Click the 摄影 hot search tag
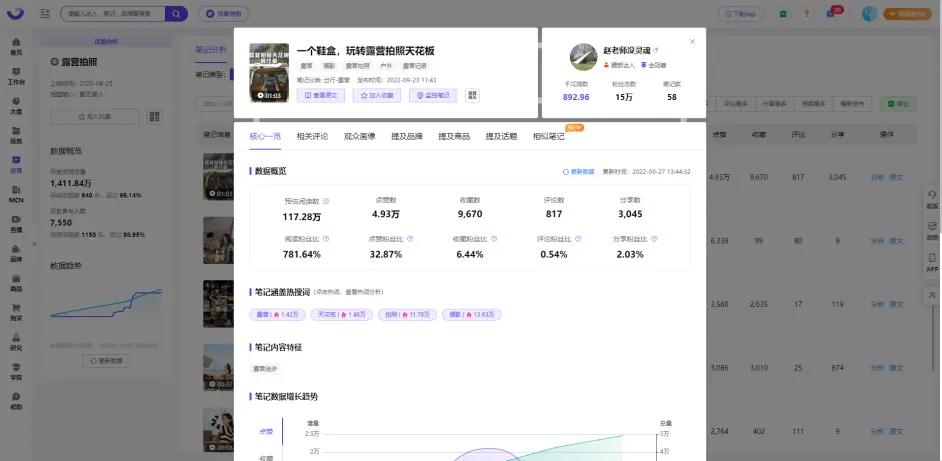 click(x=472, y=314)
